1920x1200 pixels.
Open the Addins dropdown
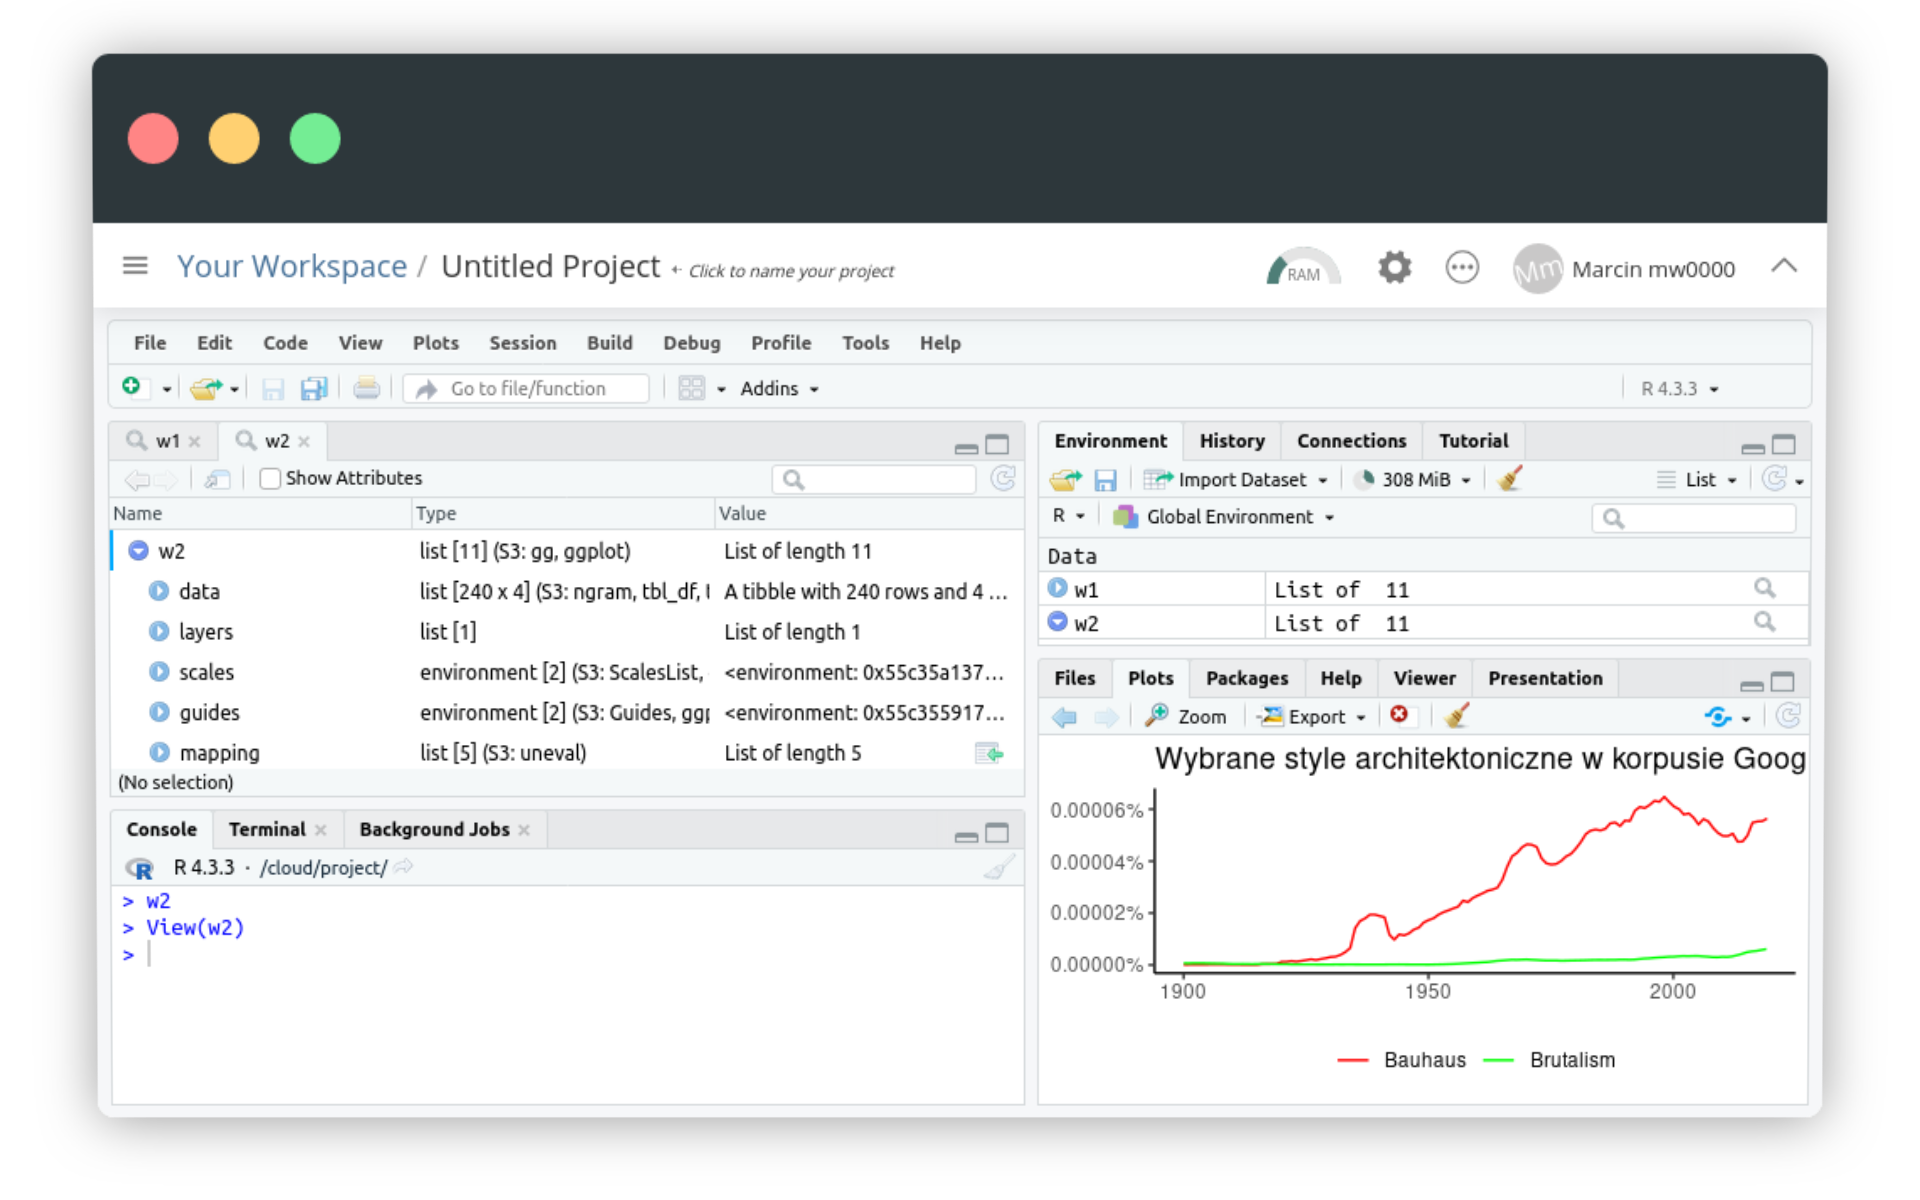pyautogui.click(x=779, y=389)
